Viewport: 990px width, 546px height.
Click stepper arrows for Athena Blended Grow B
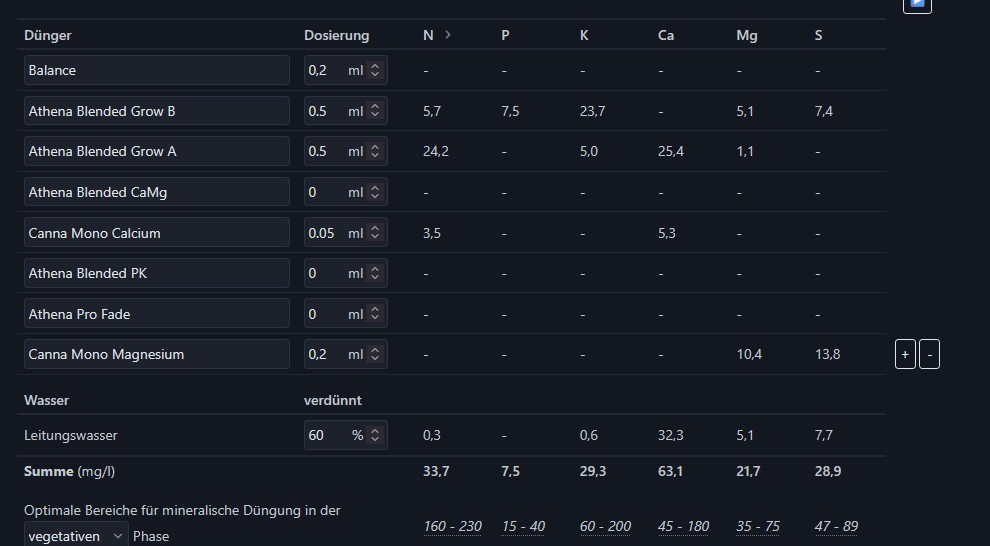click(x=375, y=111)
